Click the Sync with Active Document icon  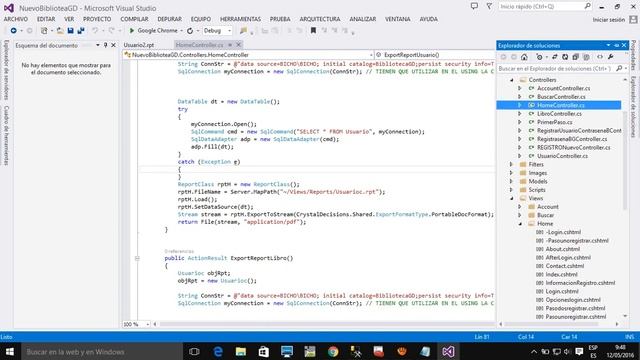(x=555, y=57)
